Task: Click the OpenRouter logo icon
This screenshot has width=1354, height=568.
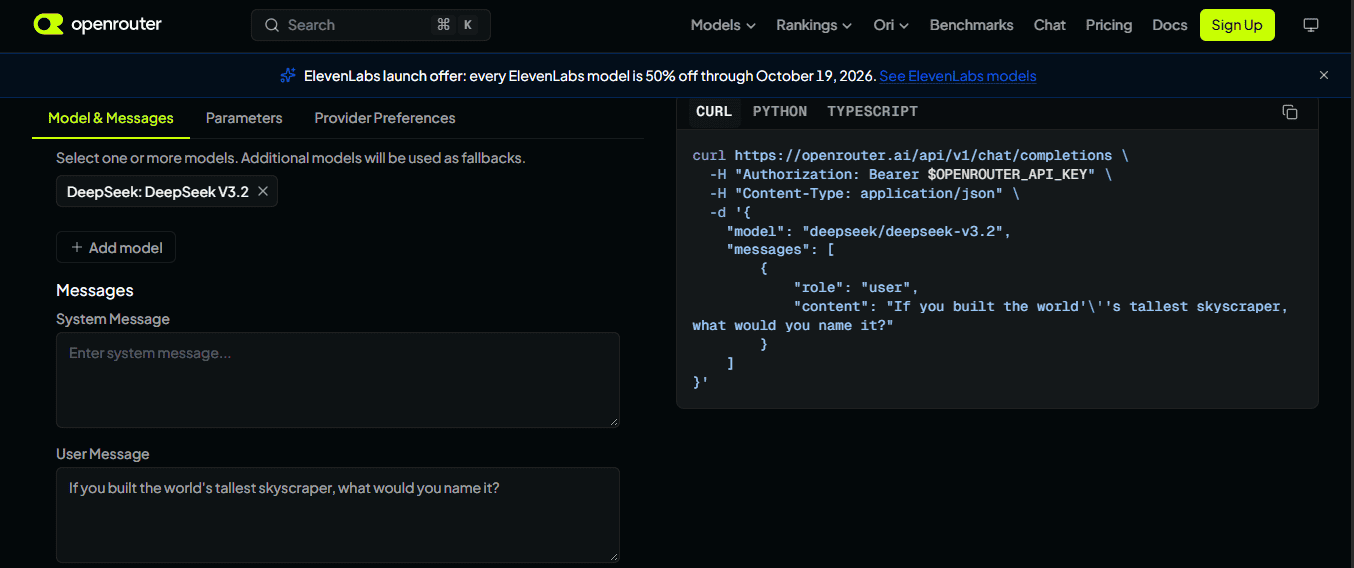Action: pyautogui.click(x=48, y=25)
